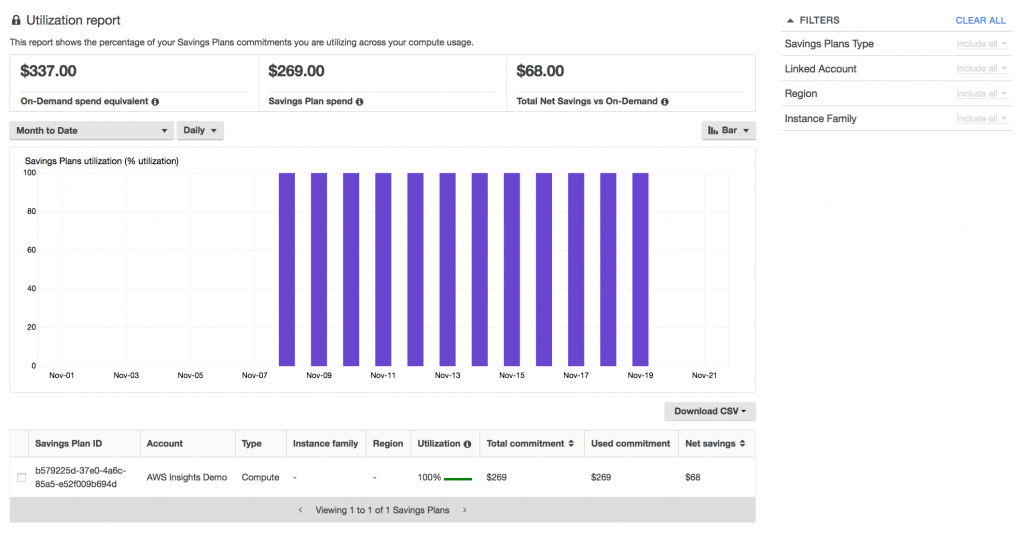Screen dimensions: 1024x535
Task: Click info icon next to Savings Plan spend
Action: pos(359,102)
